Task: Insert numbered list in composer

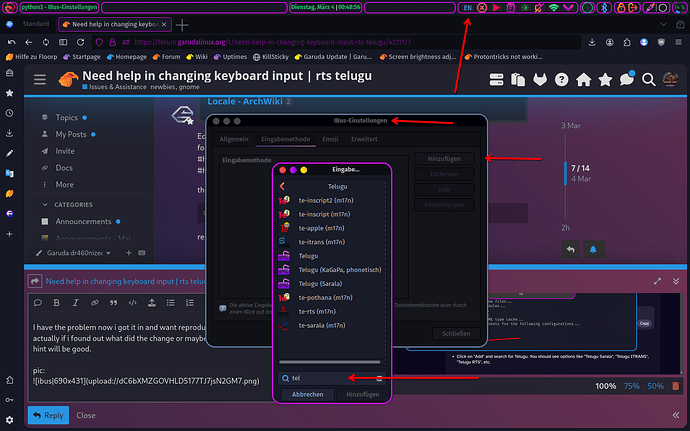Action: point(190,302)
